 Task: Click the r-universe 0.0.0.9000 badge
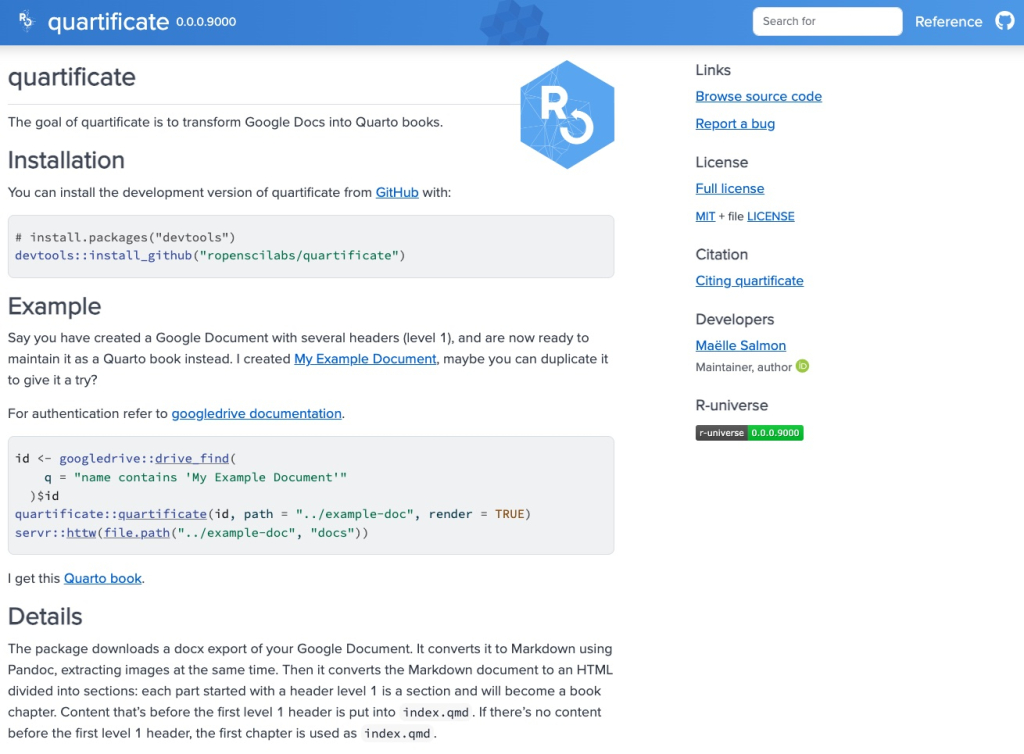(749, 433)
